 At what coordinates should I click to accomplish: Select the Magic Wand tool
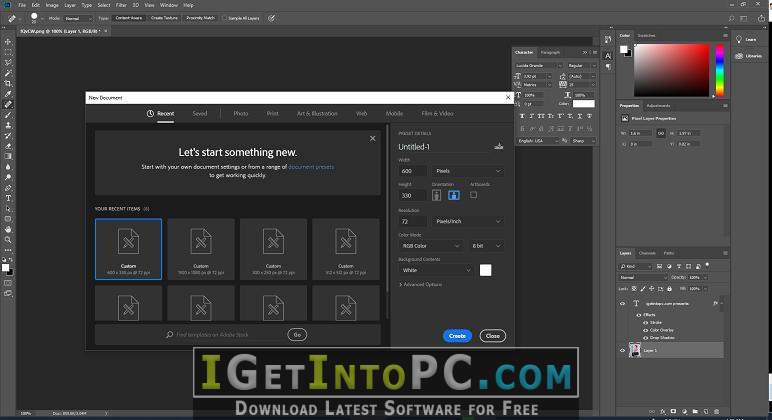8,73
